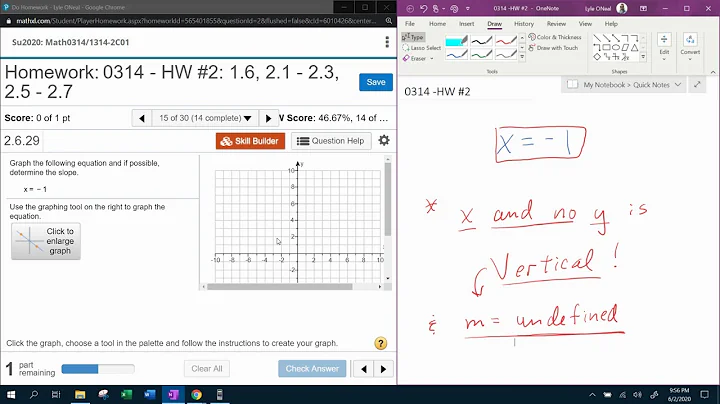This screenshot has height=404, width=720.
Task: Open the 15 of 30 question selector
Action: tap(205, 118)
